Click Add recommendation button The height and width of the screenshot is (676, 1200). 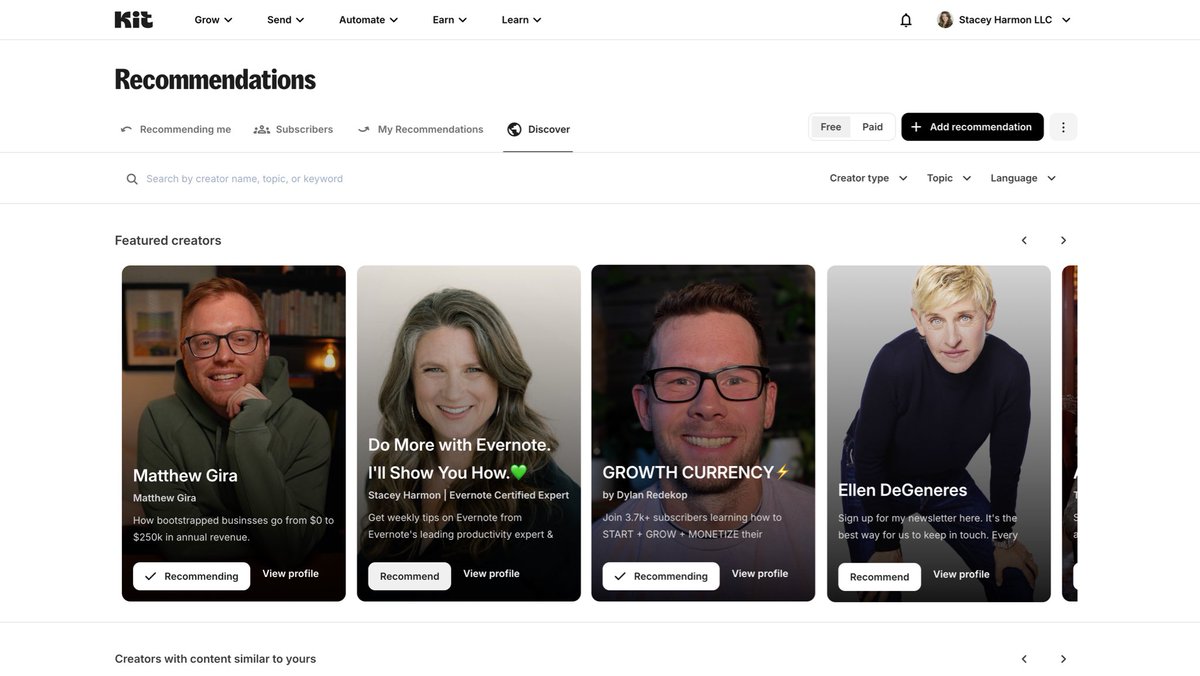[972, 127]
